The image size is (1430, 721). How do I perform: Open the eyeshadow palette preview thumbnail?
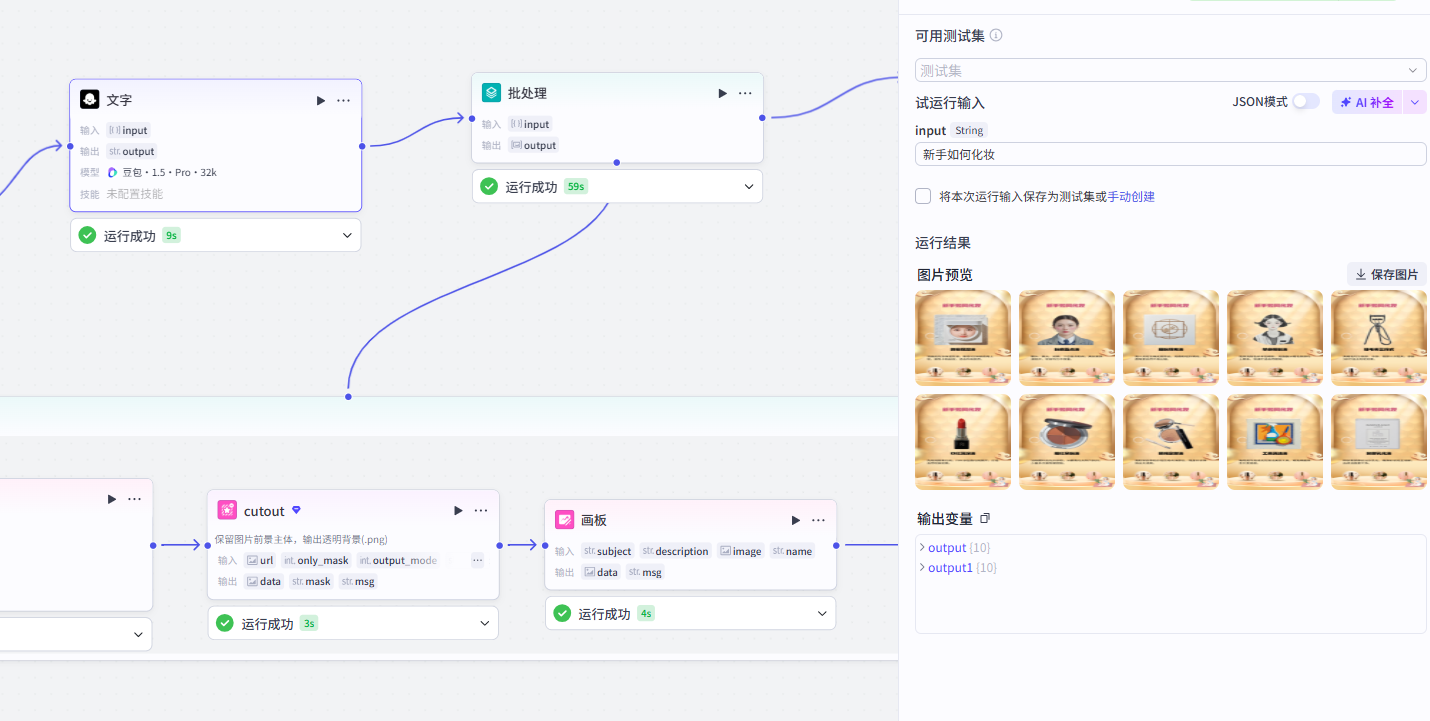[1067, 442]
